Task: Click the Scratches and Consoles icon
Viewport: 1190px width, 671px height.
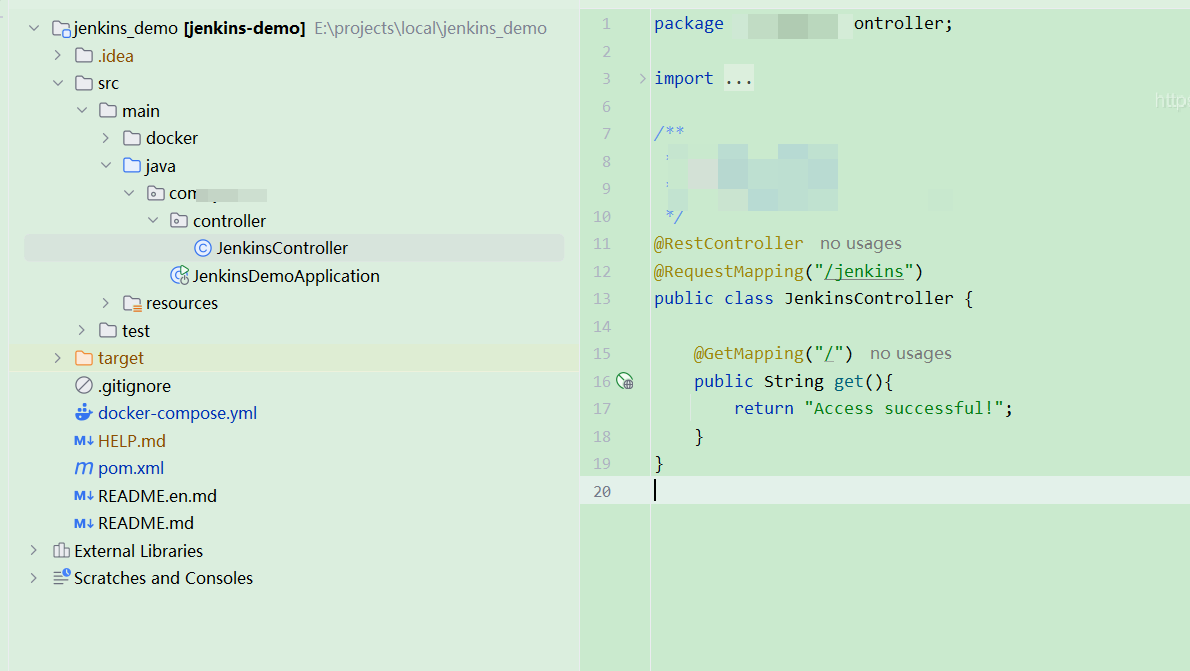Action: coord(61,577)
